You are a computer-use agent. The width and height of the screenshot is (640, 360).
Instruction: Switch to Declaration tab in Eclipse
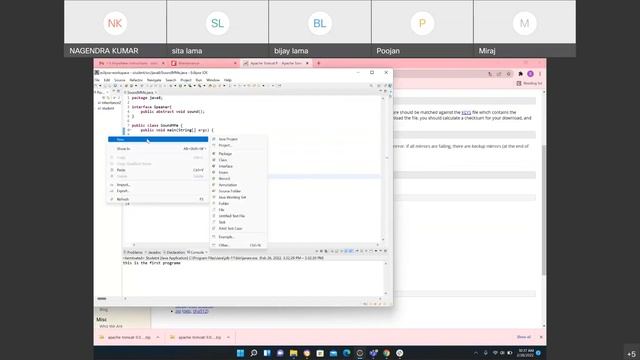(174, 253)
